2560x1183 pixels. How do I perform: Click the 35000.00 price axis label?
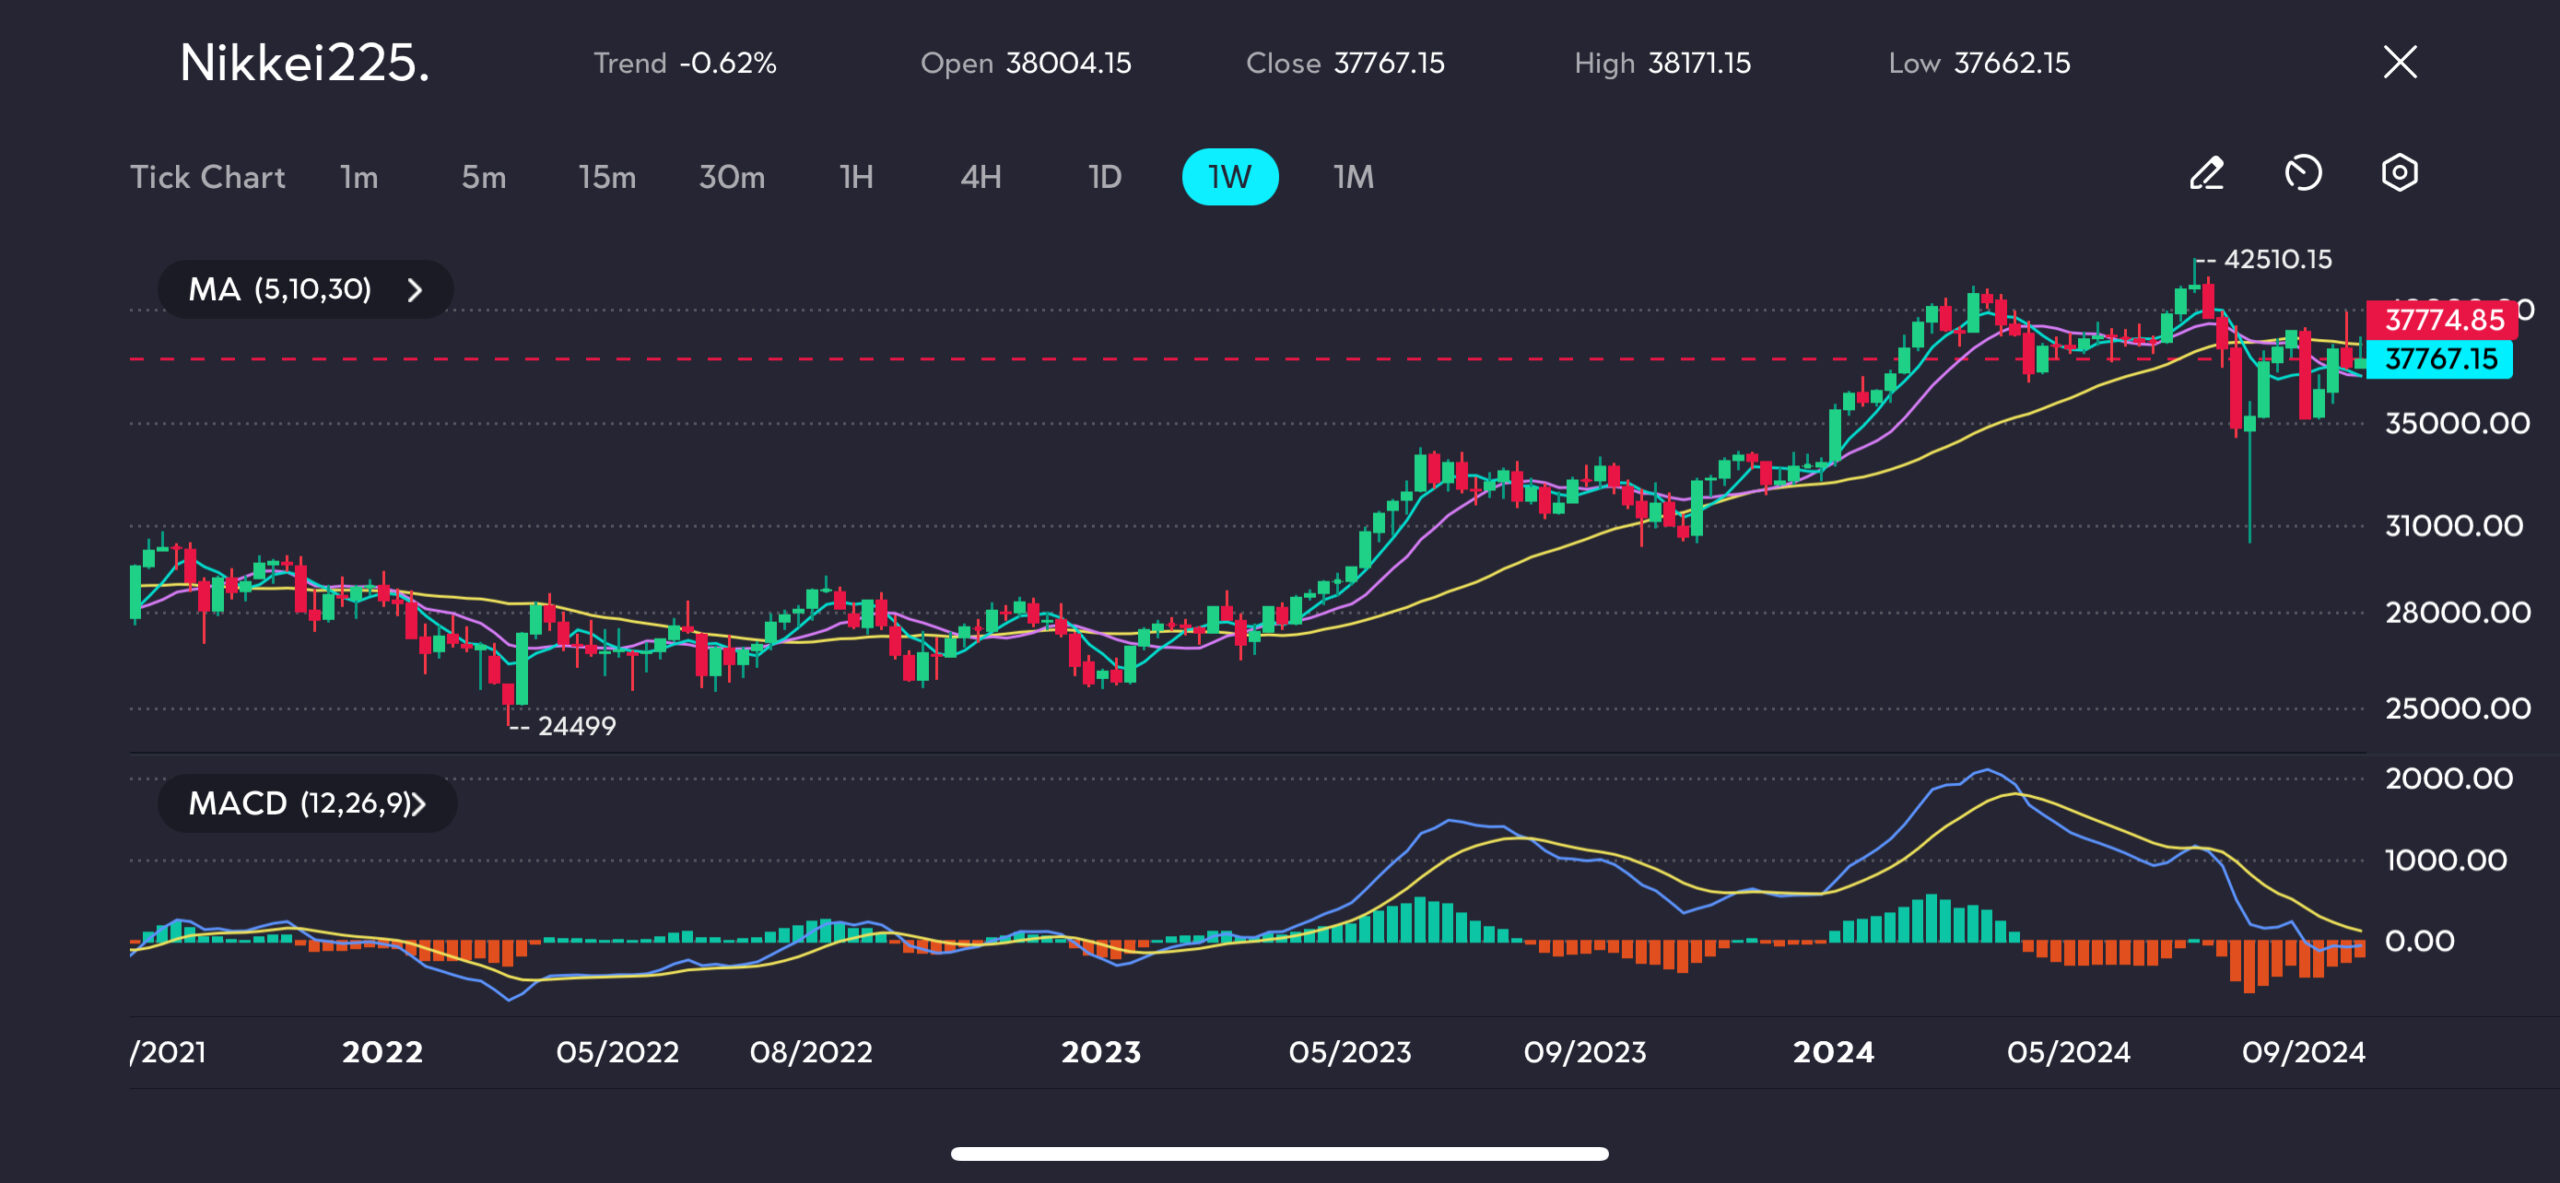click(x=2457, y=423)
